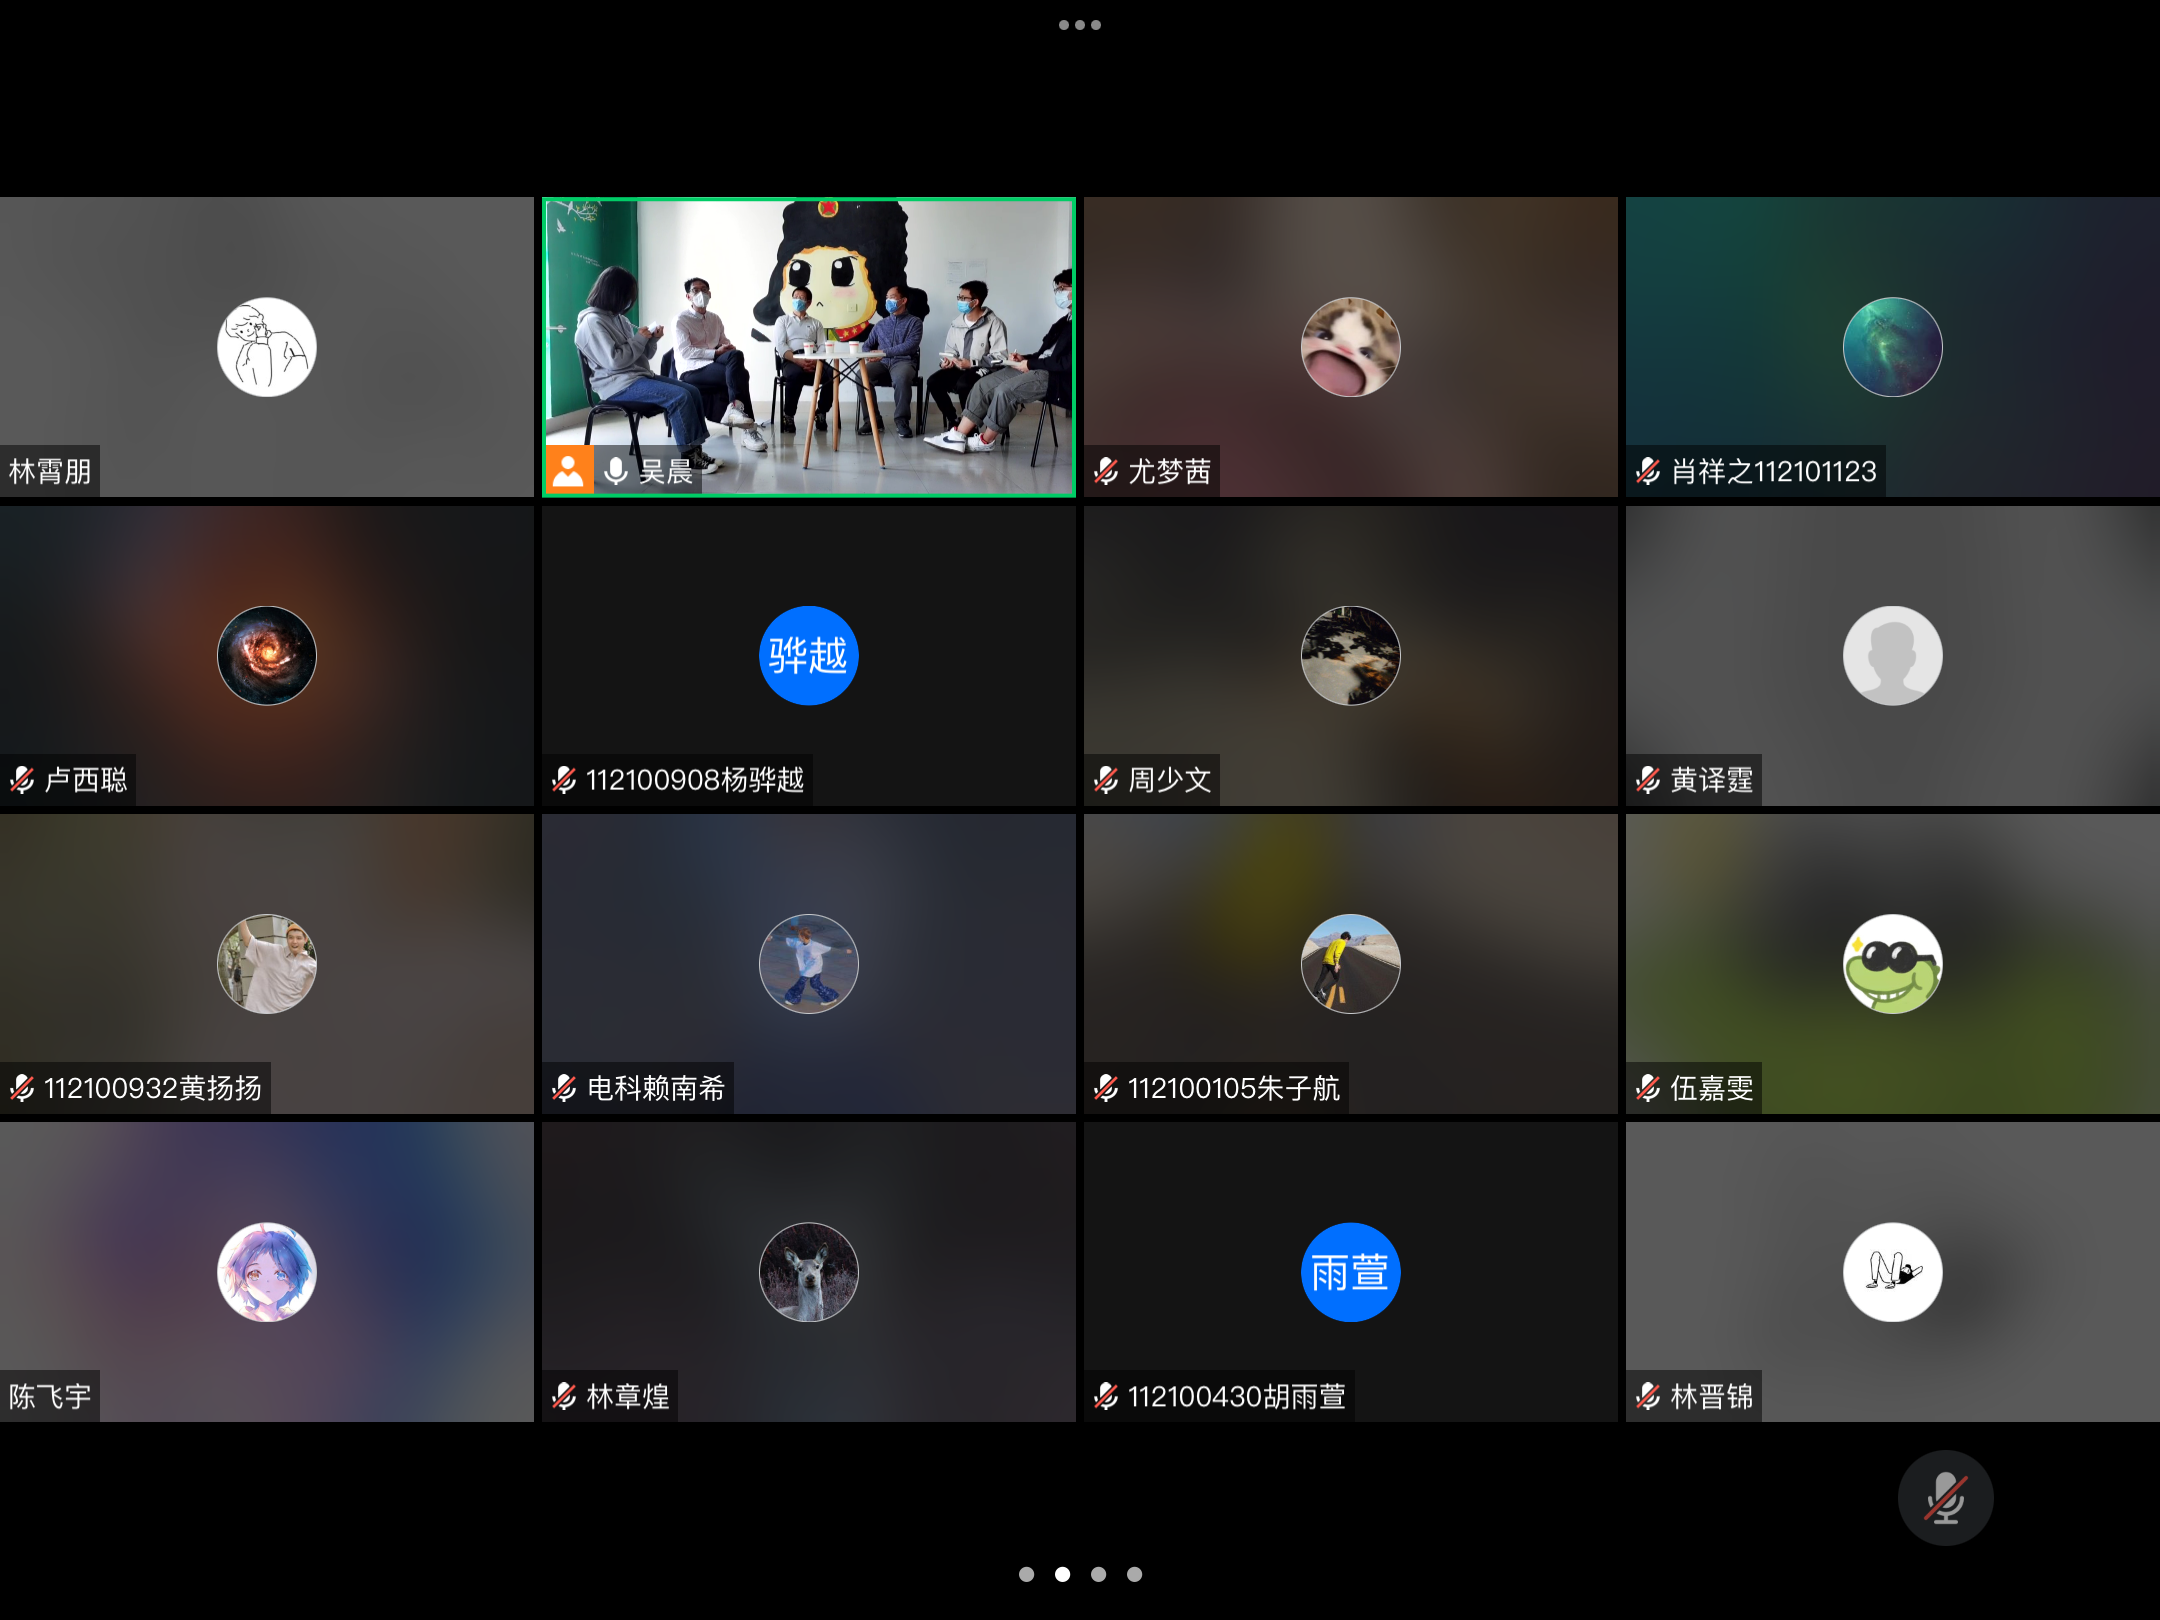Jump to the fourth page dot
The image size is (2160, 1620).
(1134, 1574)
